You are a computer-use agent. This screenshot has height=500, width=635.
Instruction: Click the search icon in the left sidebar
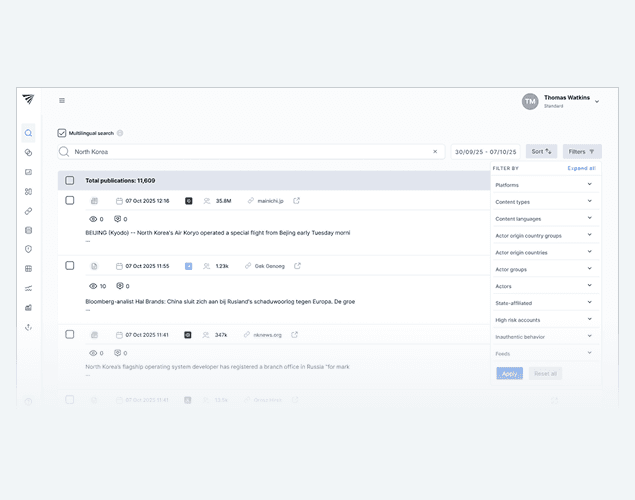pos(28,133)
